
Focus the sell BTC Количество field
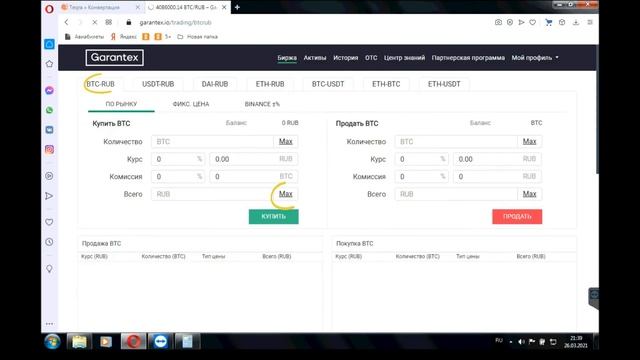pos(456,142)
